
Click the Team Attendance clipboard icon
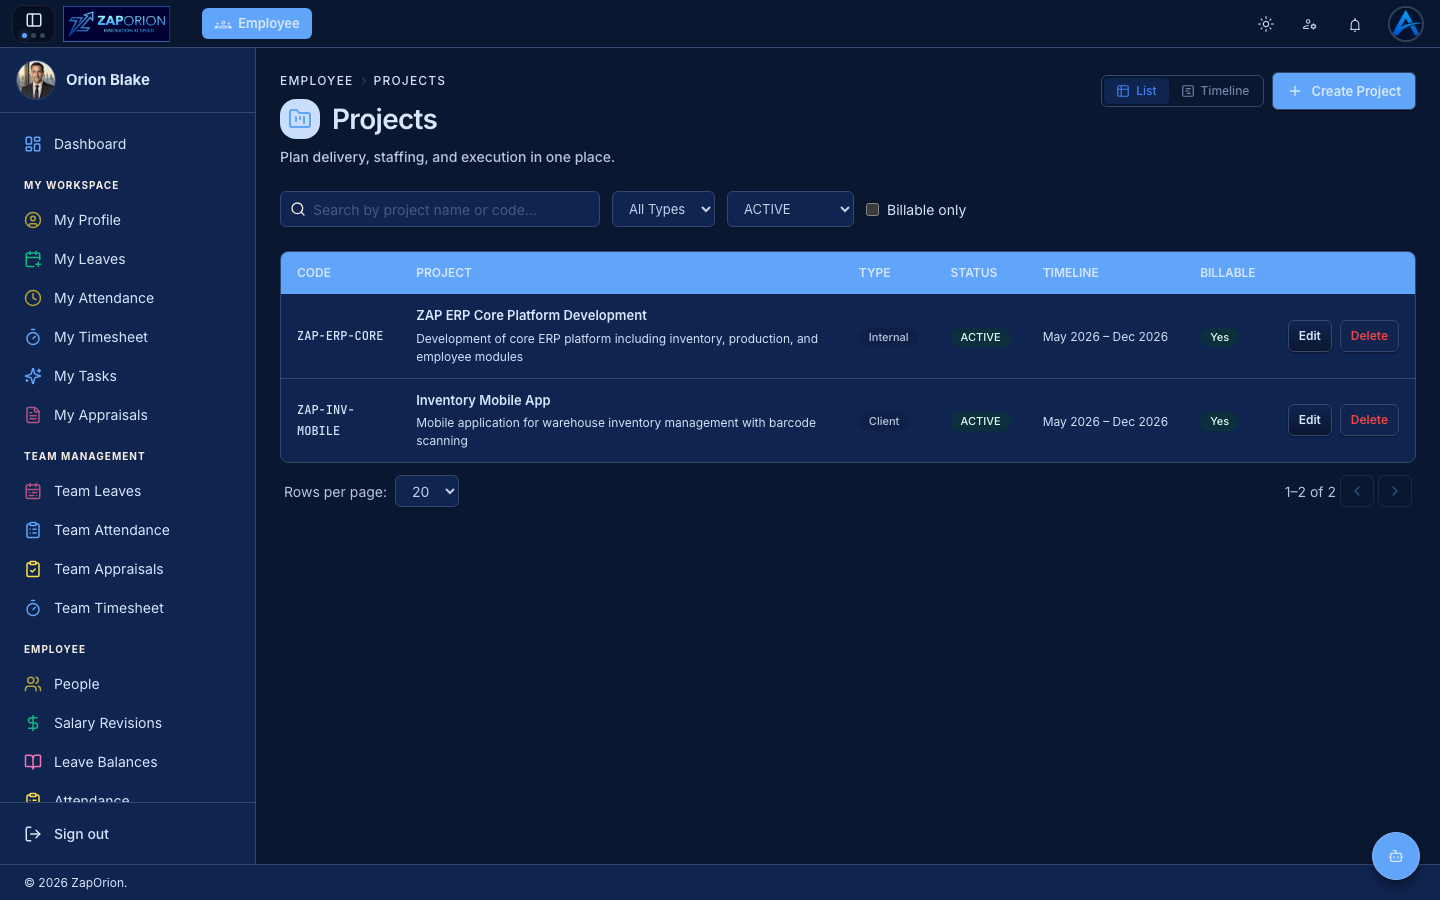pyautogui.click(x=33, y=530)
